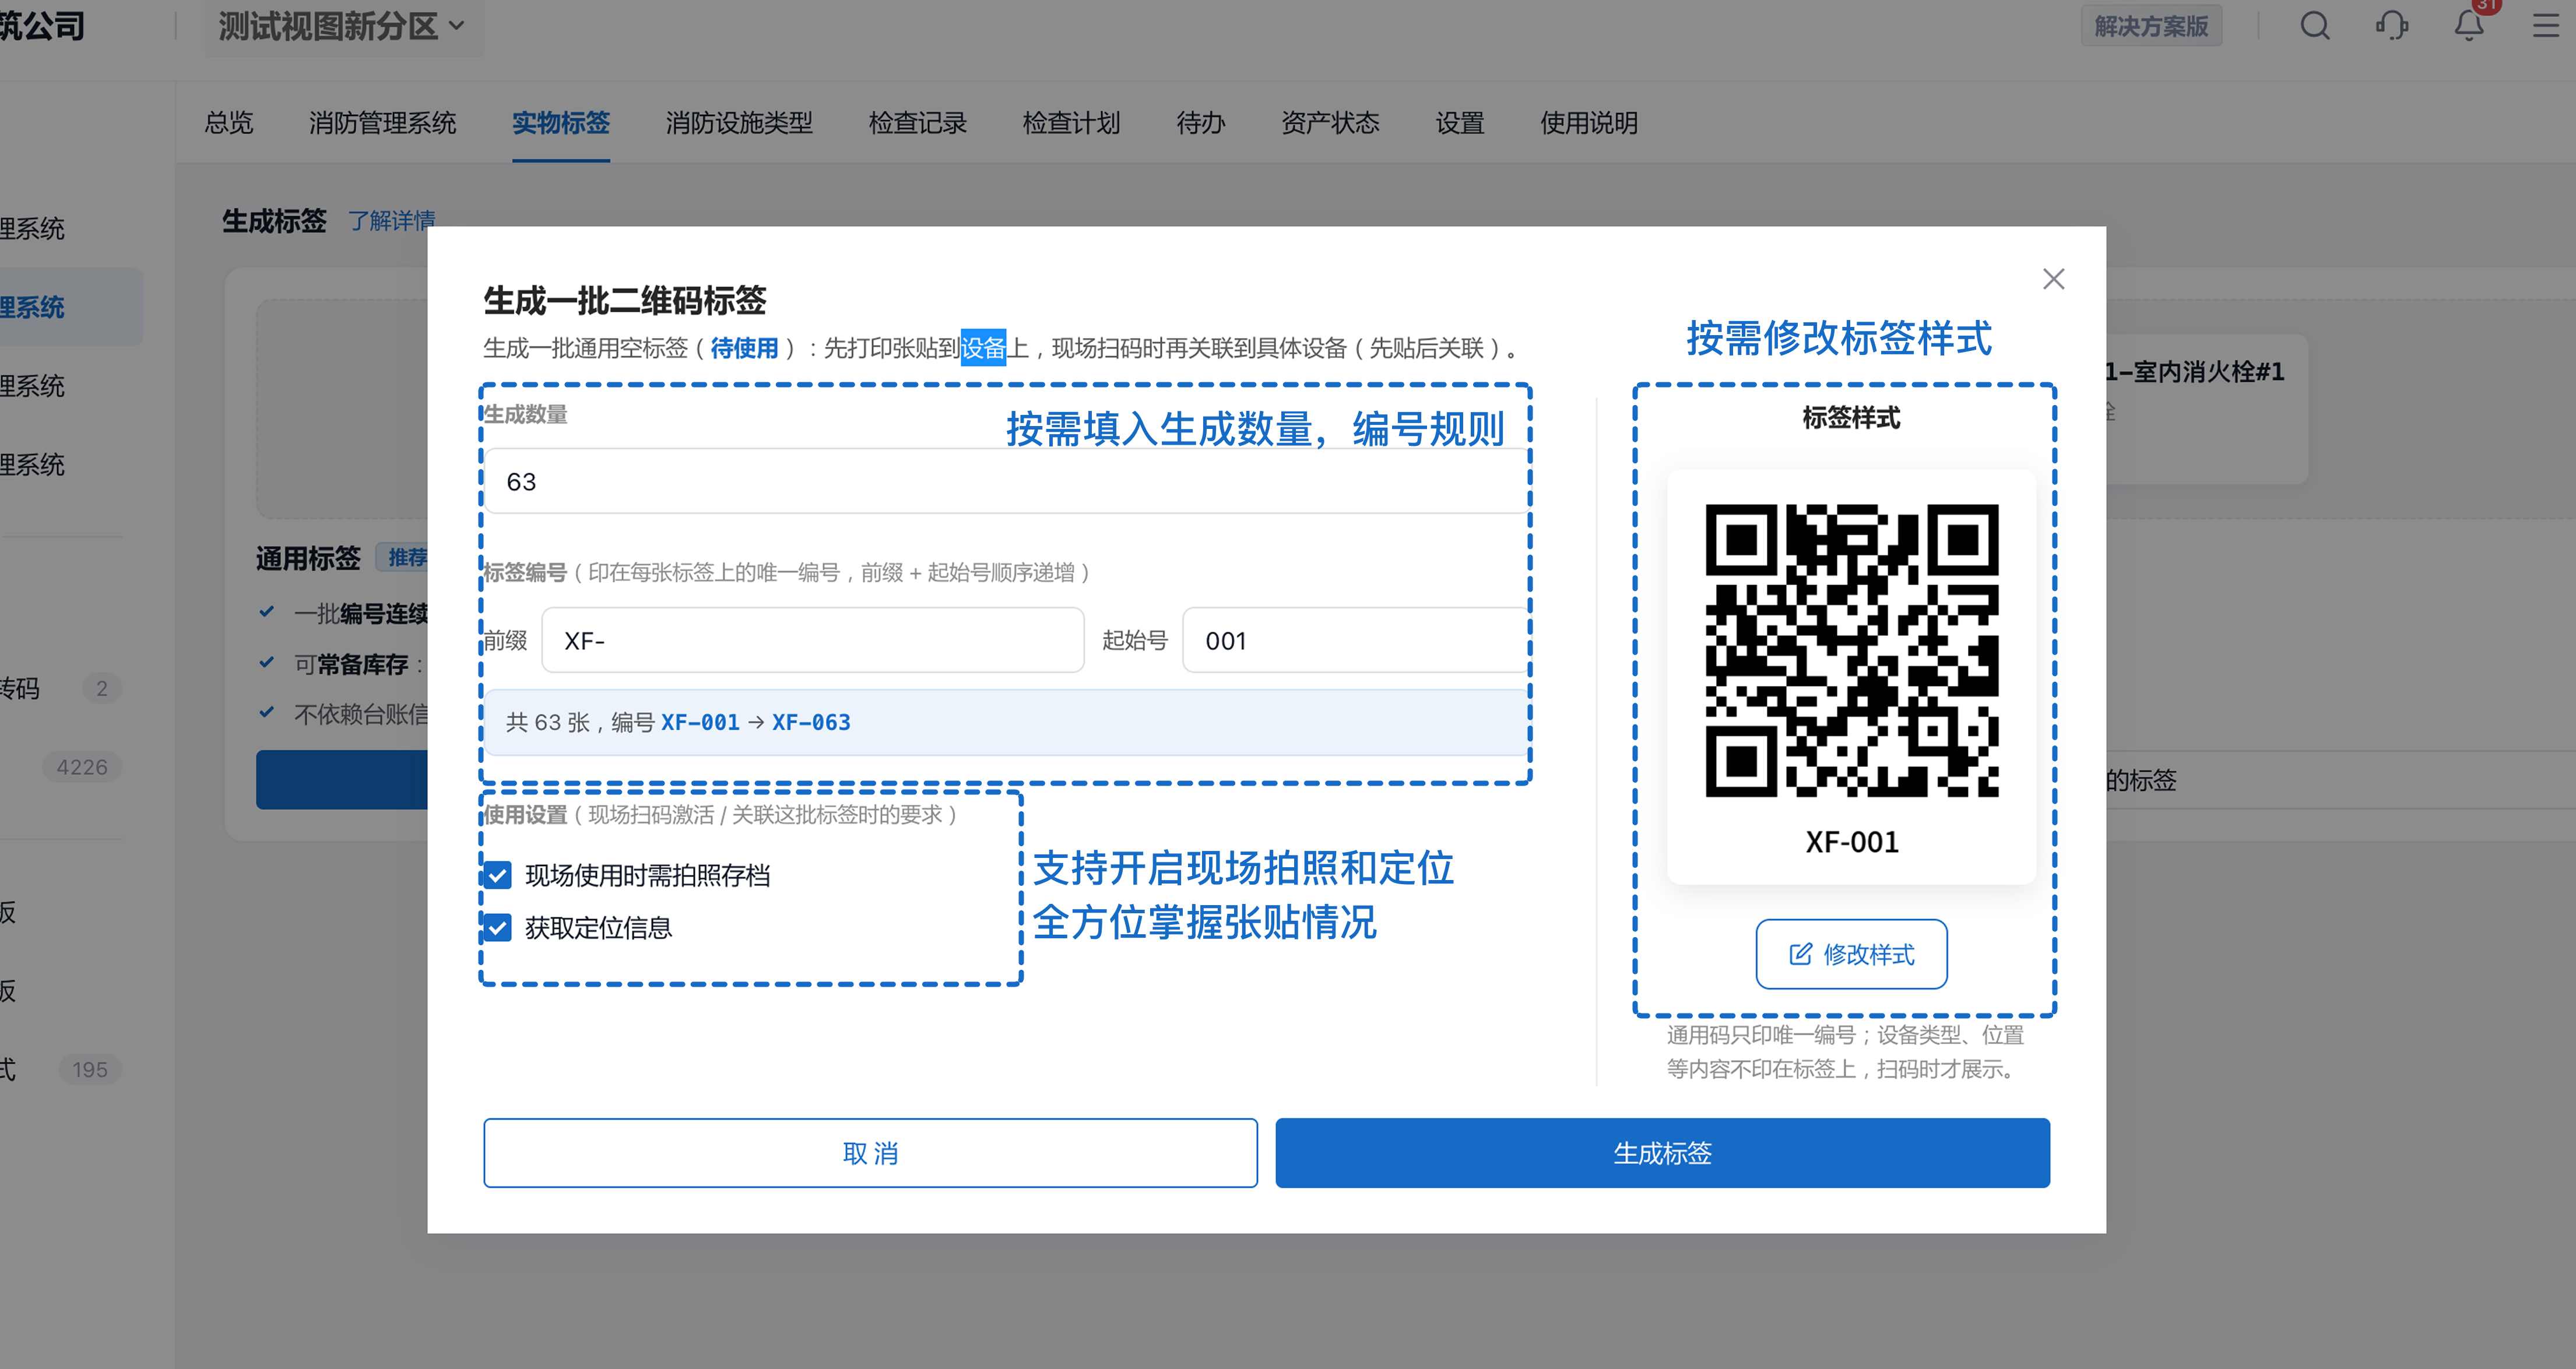Open the 检查计划 tab
This screenshot has height=1369, width=2576.
[x=1071, y=123]
